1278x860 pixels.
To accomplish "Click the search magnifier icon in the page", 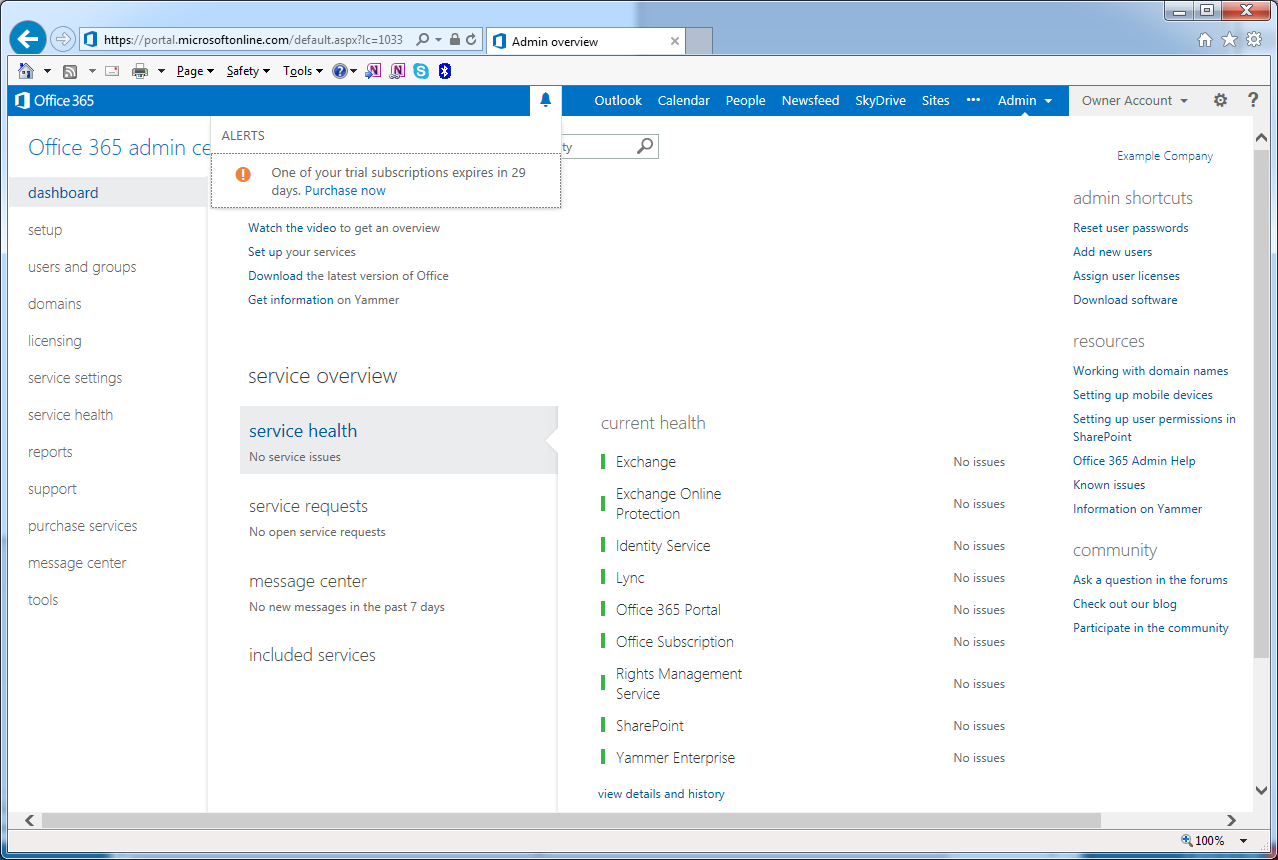I will [645, 147].
